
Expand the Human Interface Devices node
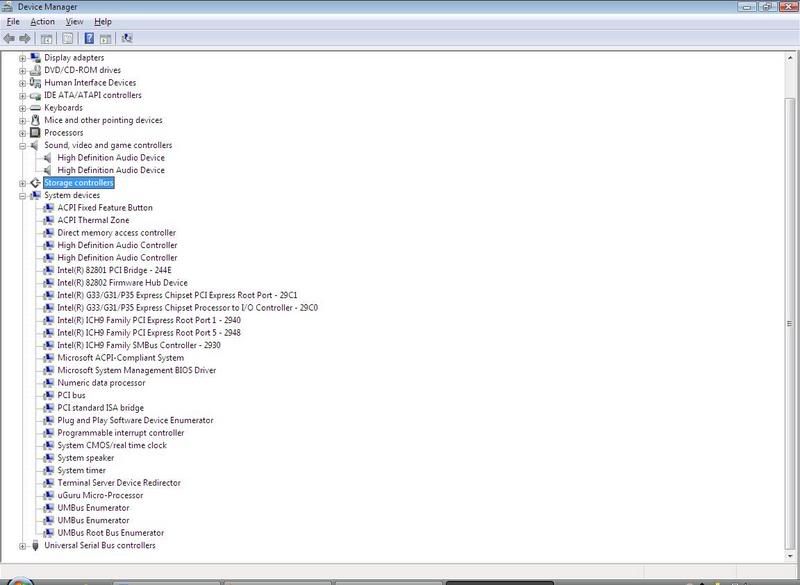click(22, 83)
